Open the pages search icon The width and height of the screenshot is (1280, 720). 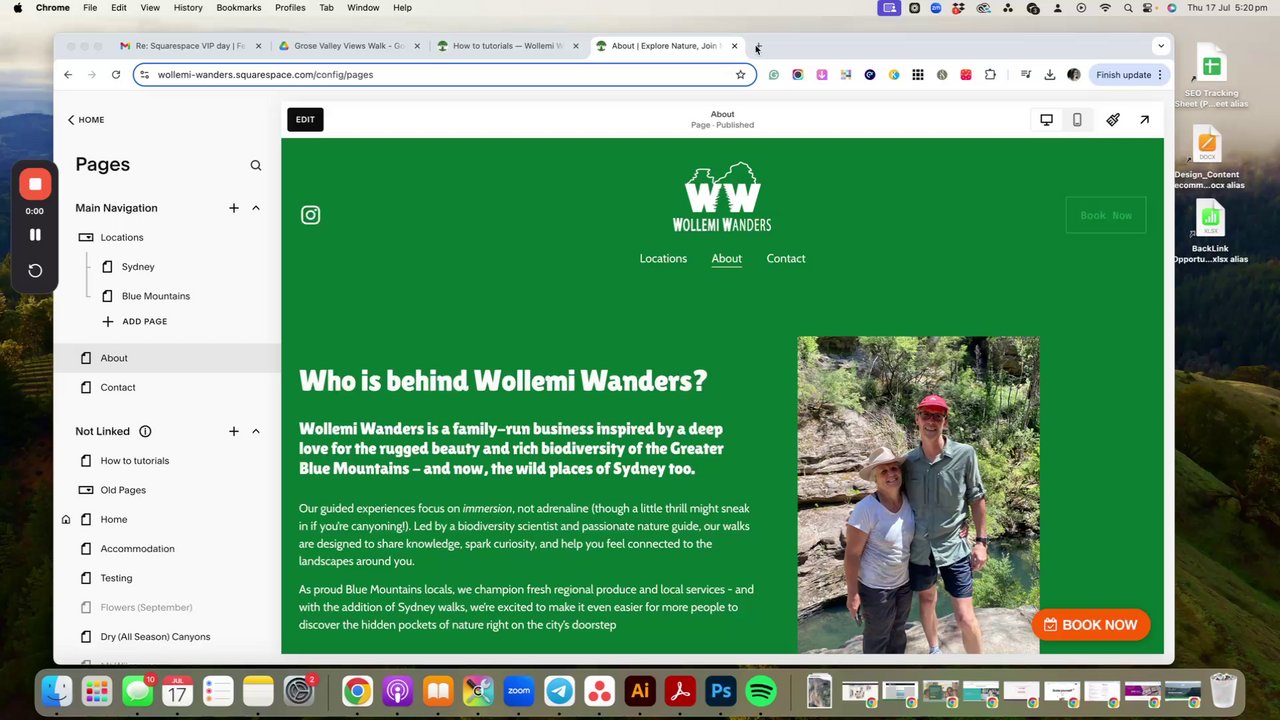256,165
